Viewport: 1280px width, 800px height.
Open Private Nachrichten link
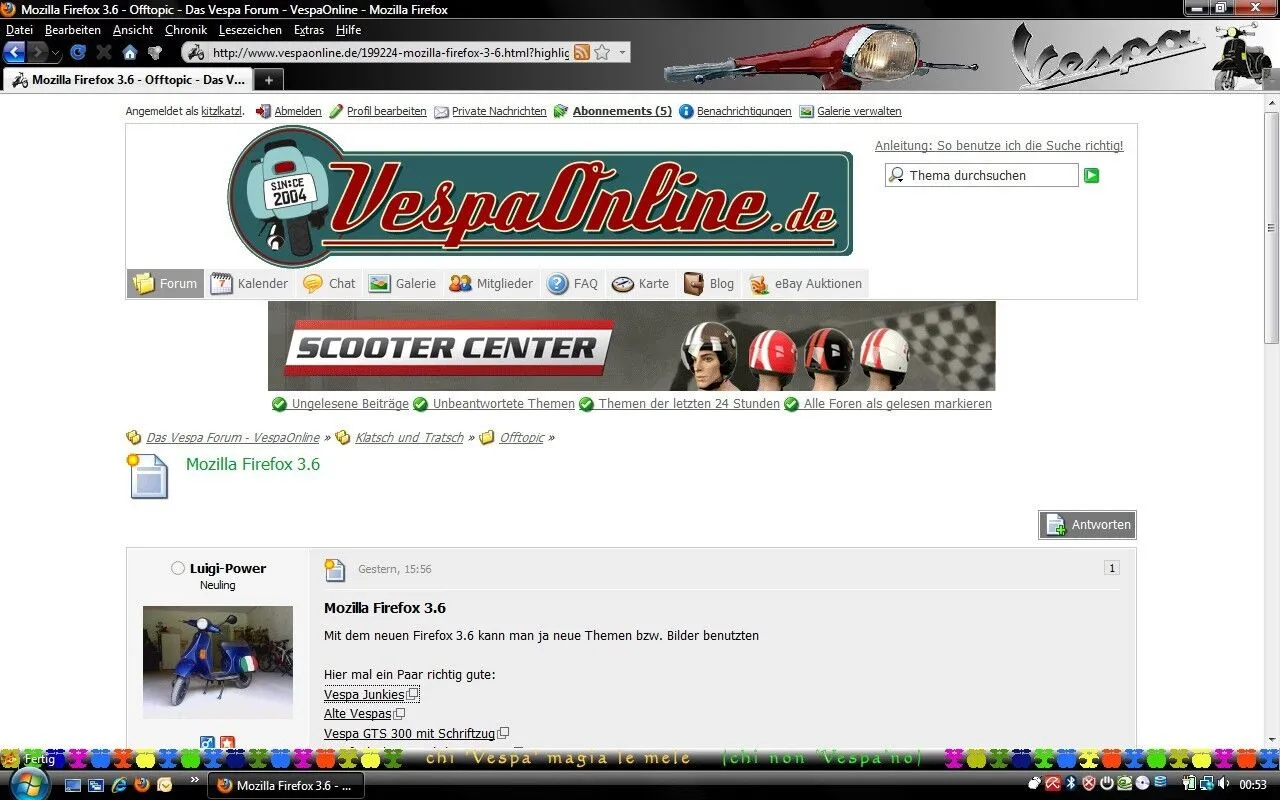499,111
